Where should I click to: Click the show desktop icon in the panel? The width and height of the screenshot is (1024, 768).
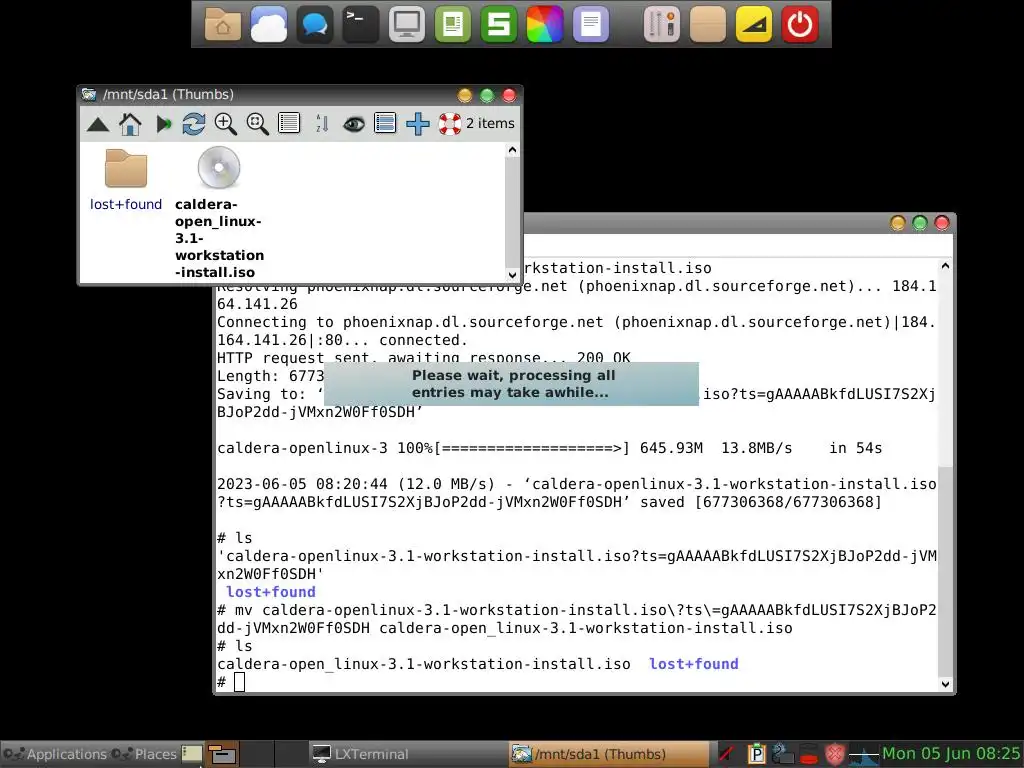pos(192,754)
